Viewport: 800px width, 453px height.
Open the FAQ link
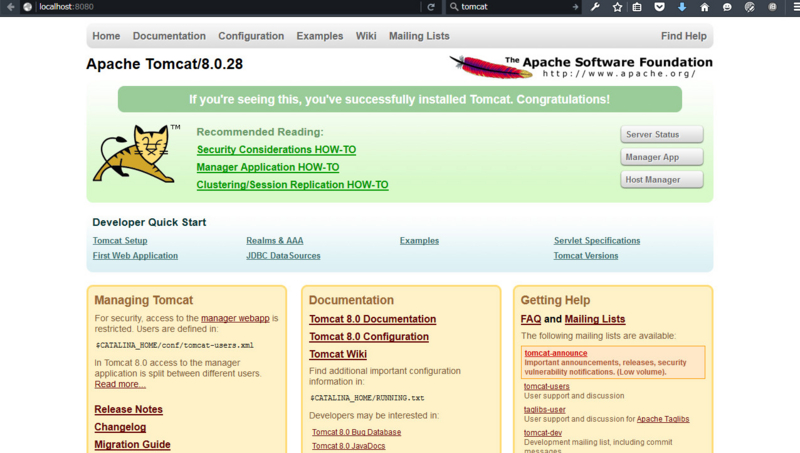coord(531,319)
